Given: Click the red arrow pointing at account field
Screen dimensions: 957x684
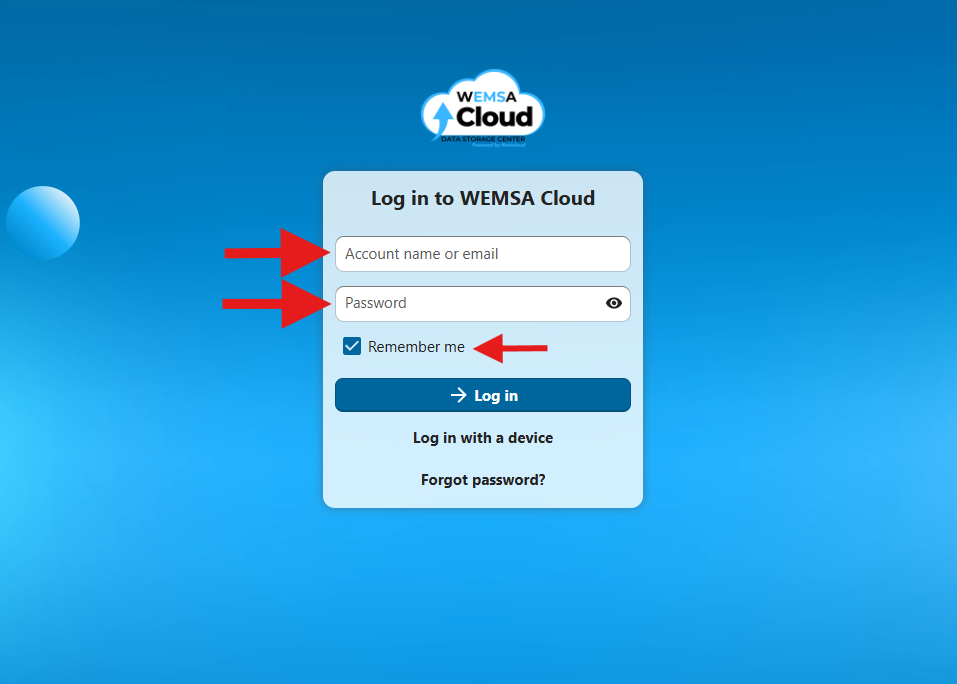Looking at the screenshot, I should pyautogui.click(x=277, y=253).
